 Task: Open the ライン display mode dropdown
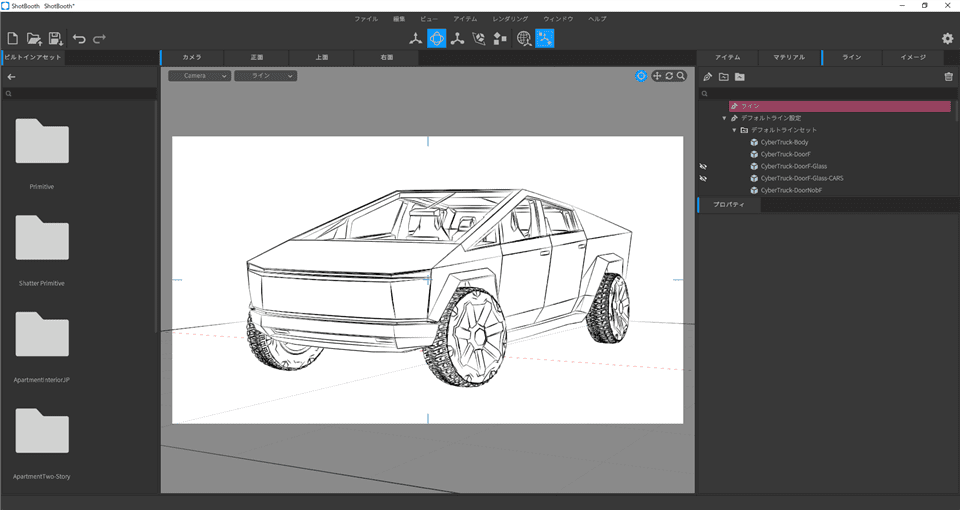tap(266, 76)
